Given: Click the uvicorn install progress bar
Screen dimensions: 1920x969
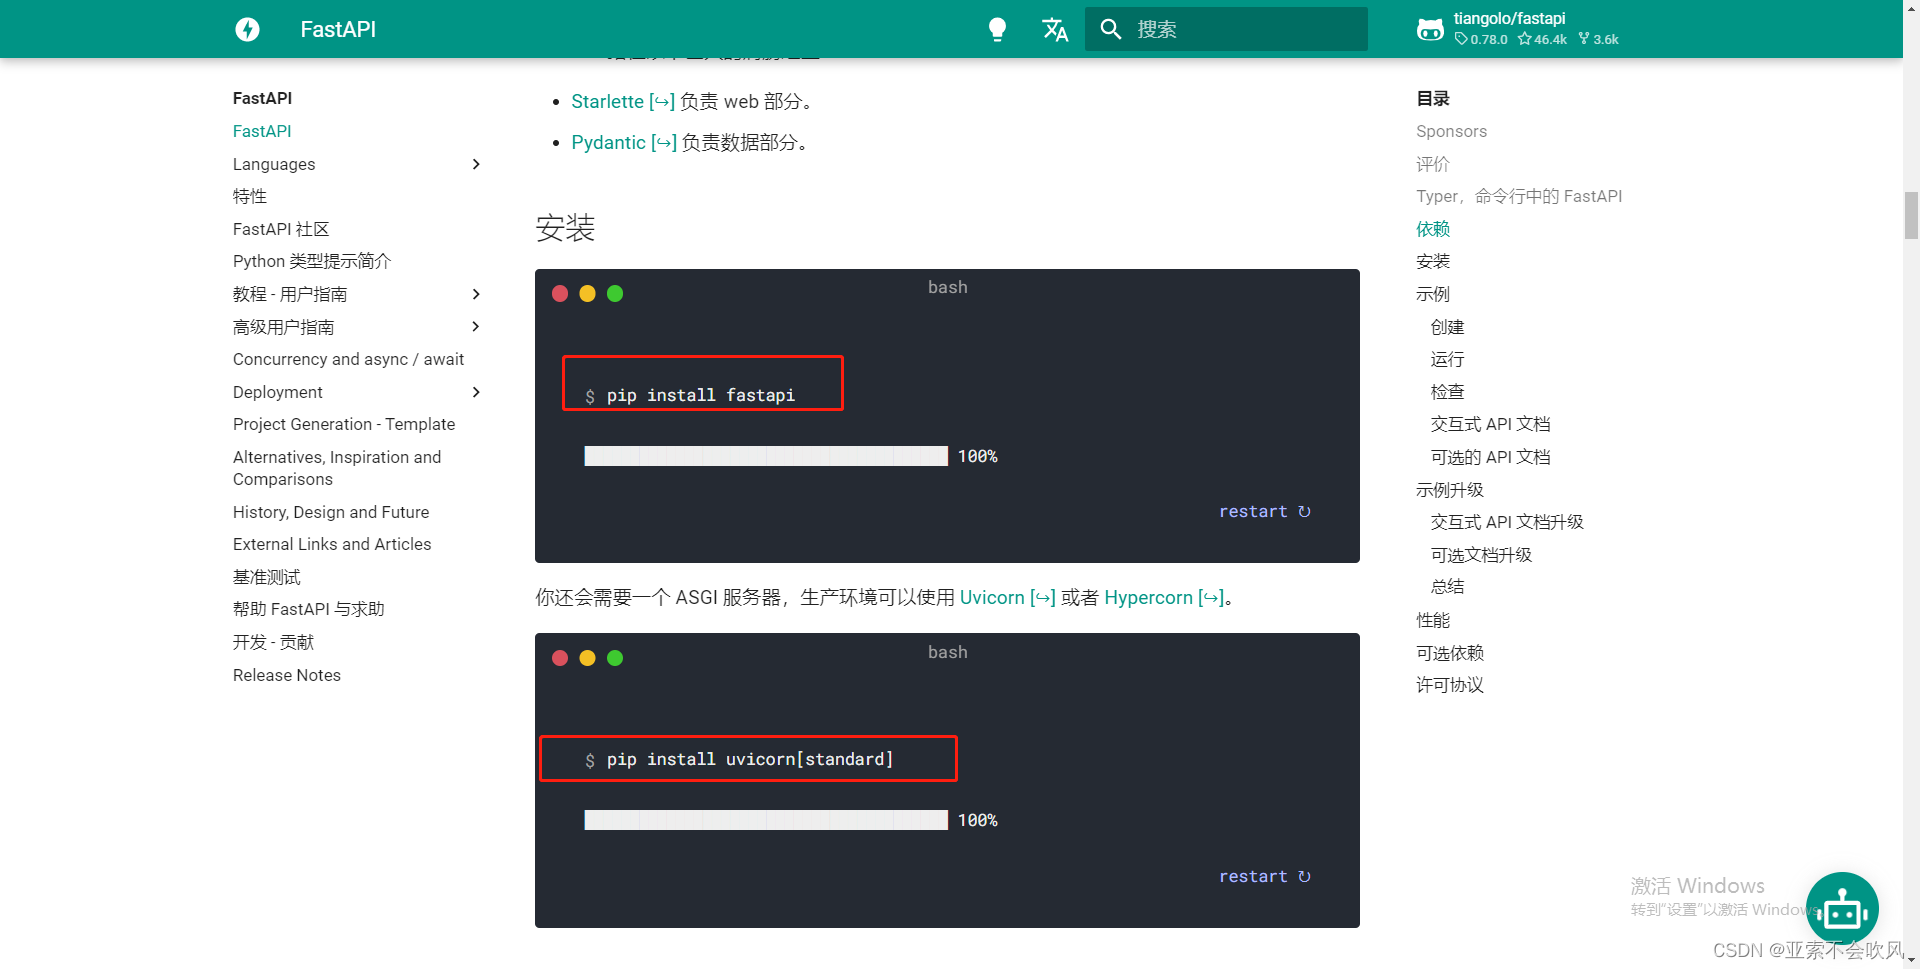Looking at the screenshot, I should coord(766,820).
